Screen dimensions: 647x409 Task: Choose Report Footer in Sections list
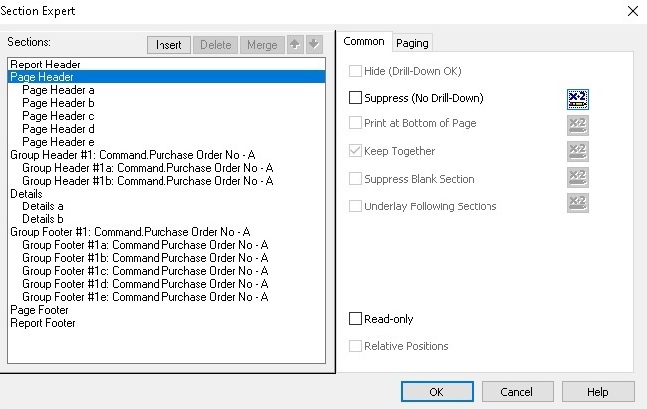tap(43, 323)
